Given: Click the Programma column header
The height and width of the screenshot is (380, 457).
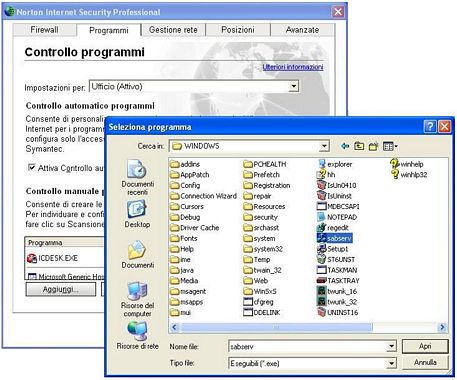Looking at the screenshot, I should coord(63,243).
